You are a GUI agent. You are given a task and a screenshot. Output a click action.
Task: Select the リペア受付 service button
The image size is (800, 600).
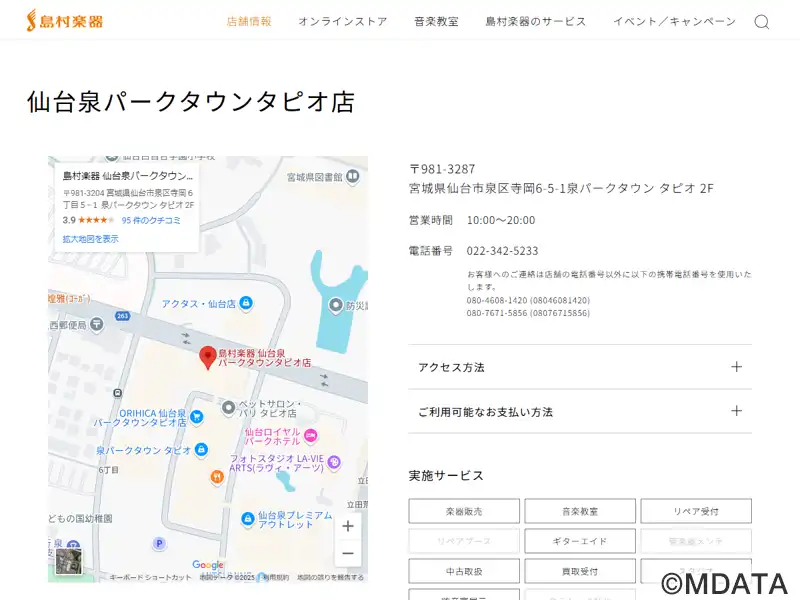point(696,511)
